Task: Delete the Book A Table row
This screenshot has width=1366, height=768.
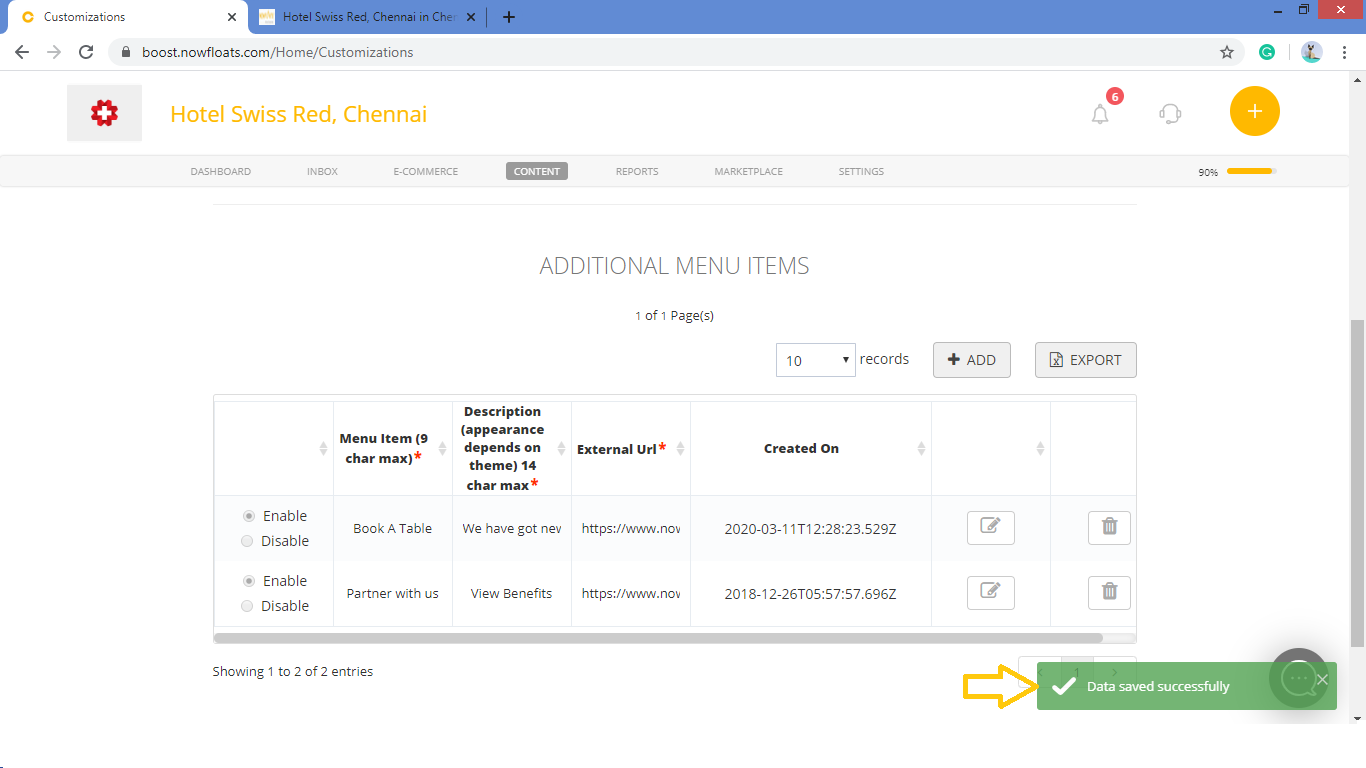Action: tap(1109, 528)
